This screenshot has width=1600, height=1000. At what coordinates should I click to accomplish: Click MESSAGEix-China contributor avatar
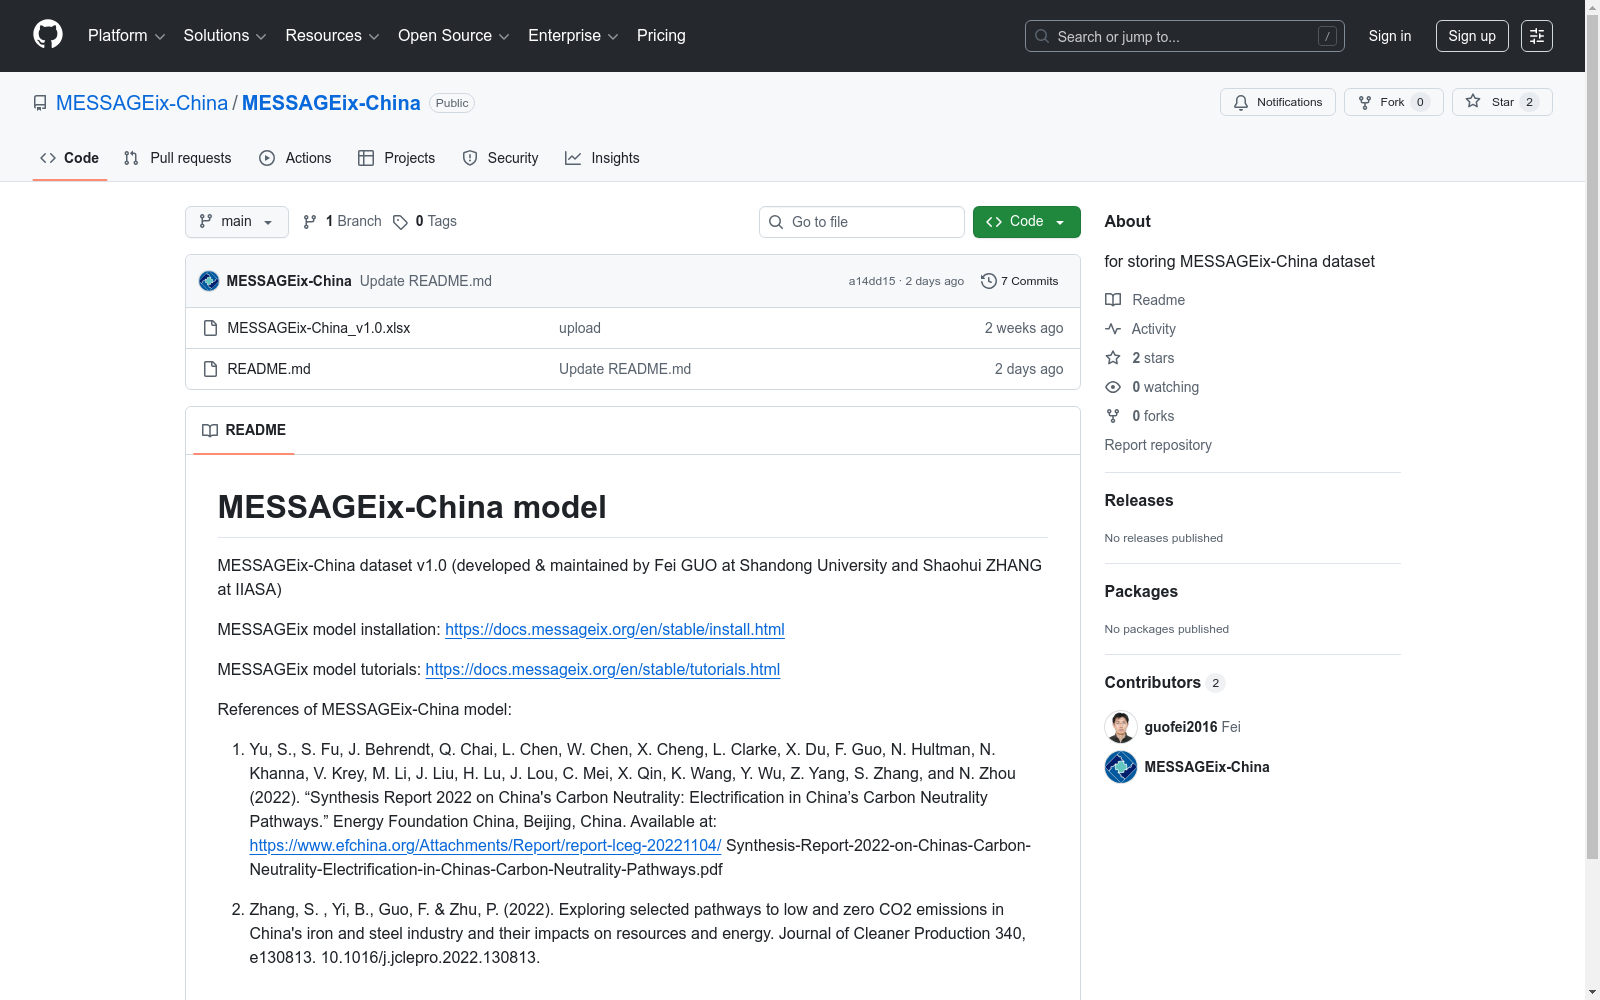(x=1121, y=767)
